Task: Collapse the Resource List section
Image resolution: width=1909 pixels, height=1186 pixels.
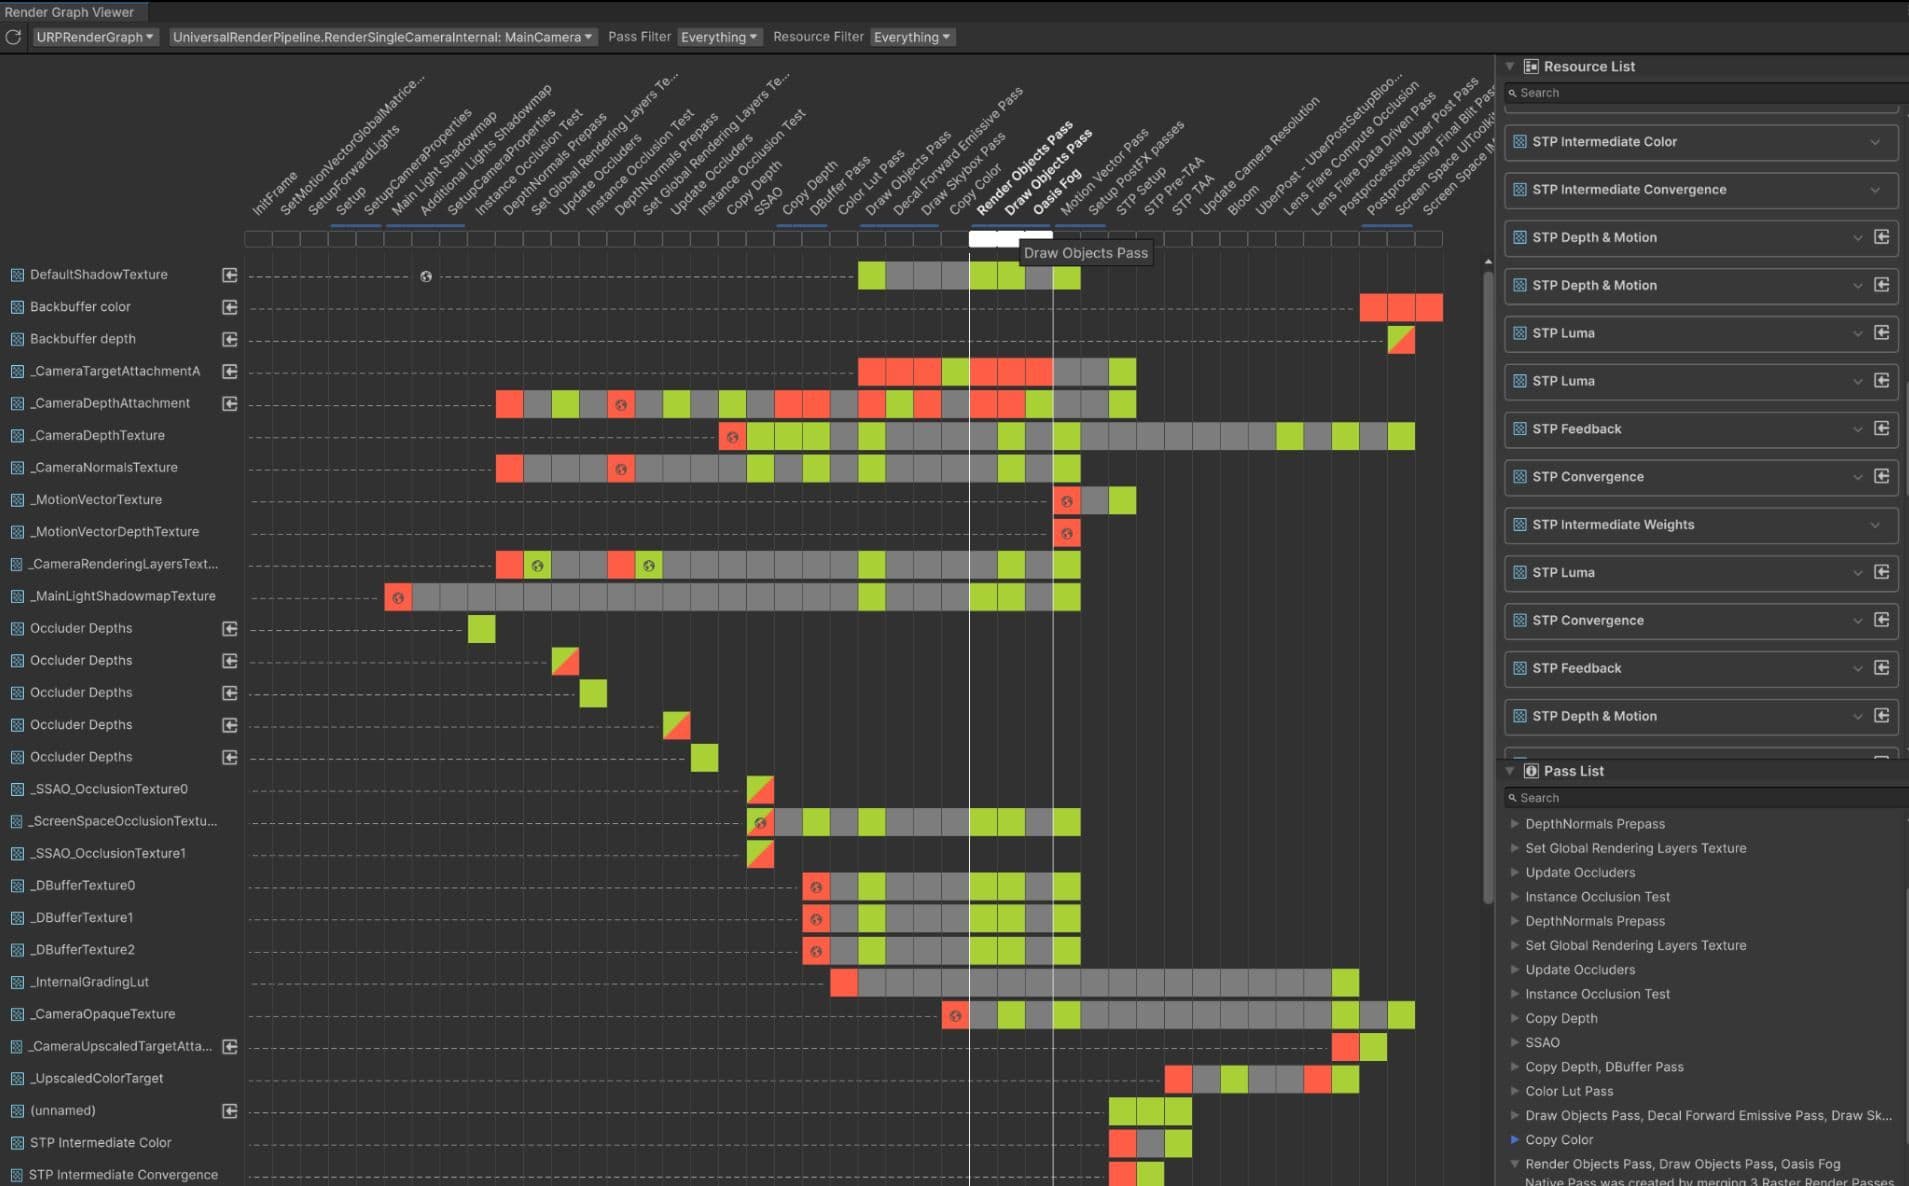Action: (1510, 66)
